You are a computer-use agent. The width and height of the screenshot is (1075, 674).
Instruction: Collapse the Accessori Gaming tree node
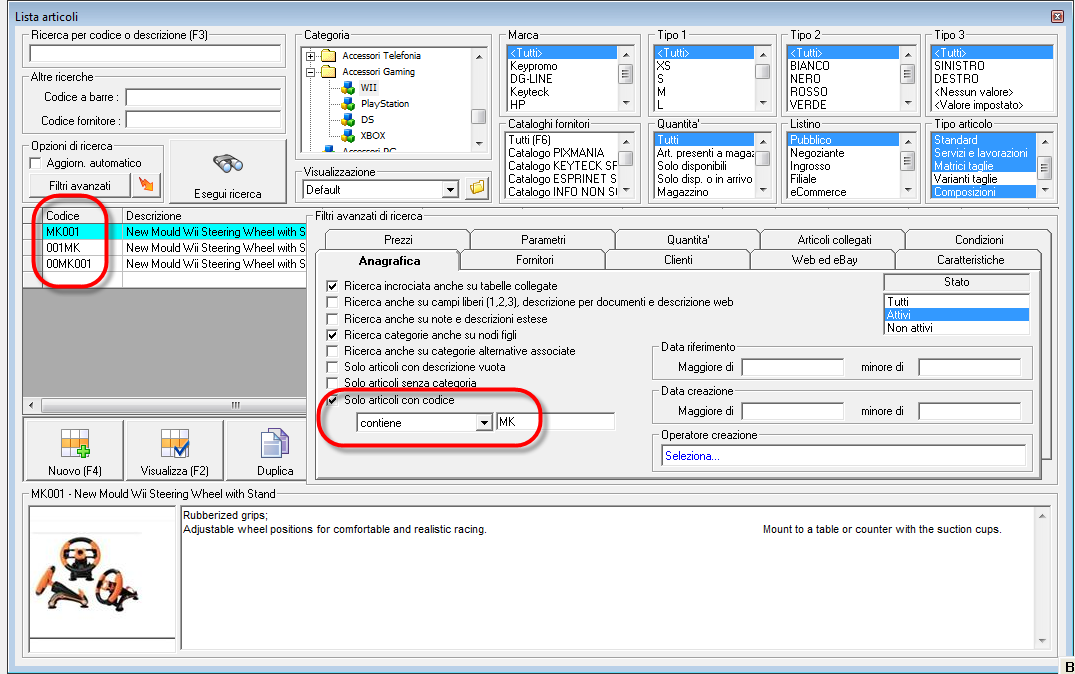[311, 72]
